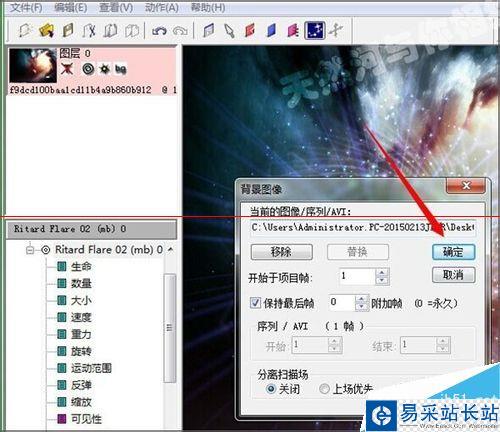Click the 附加帧 number field showing 0
The width and height of the screenshot is (500, 432).
(342, 303)
